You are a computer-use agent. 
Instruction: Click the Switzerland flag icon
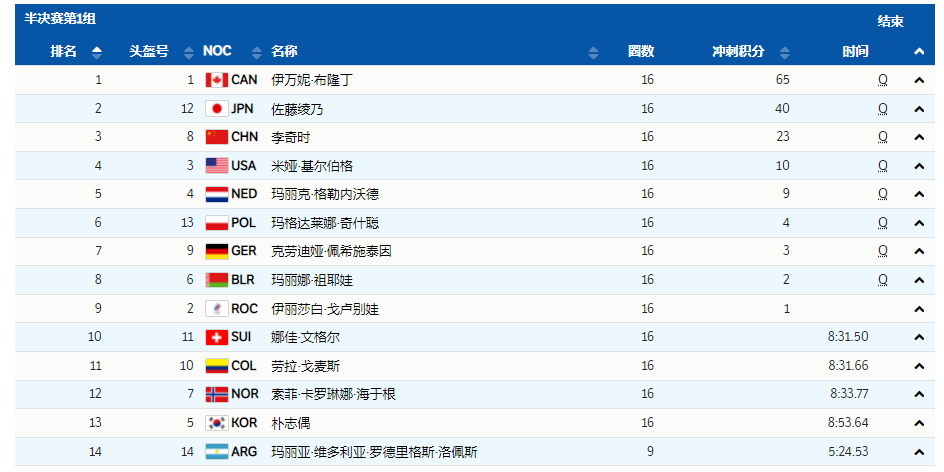[x=216, y=337]
